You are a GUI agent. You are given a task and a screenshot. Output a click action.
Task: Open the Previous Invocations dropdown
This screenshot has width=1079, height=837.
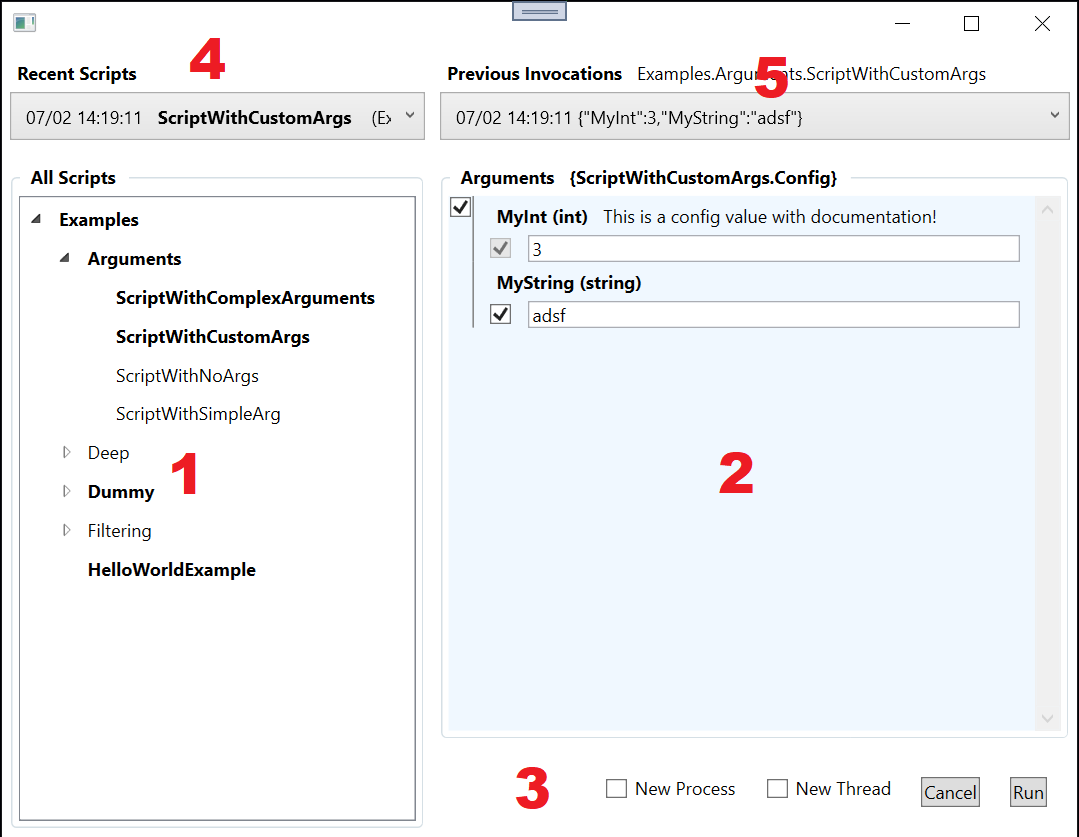tap(755, 116)
